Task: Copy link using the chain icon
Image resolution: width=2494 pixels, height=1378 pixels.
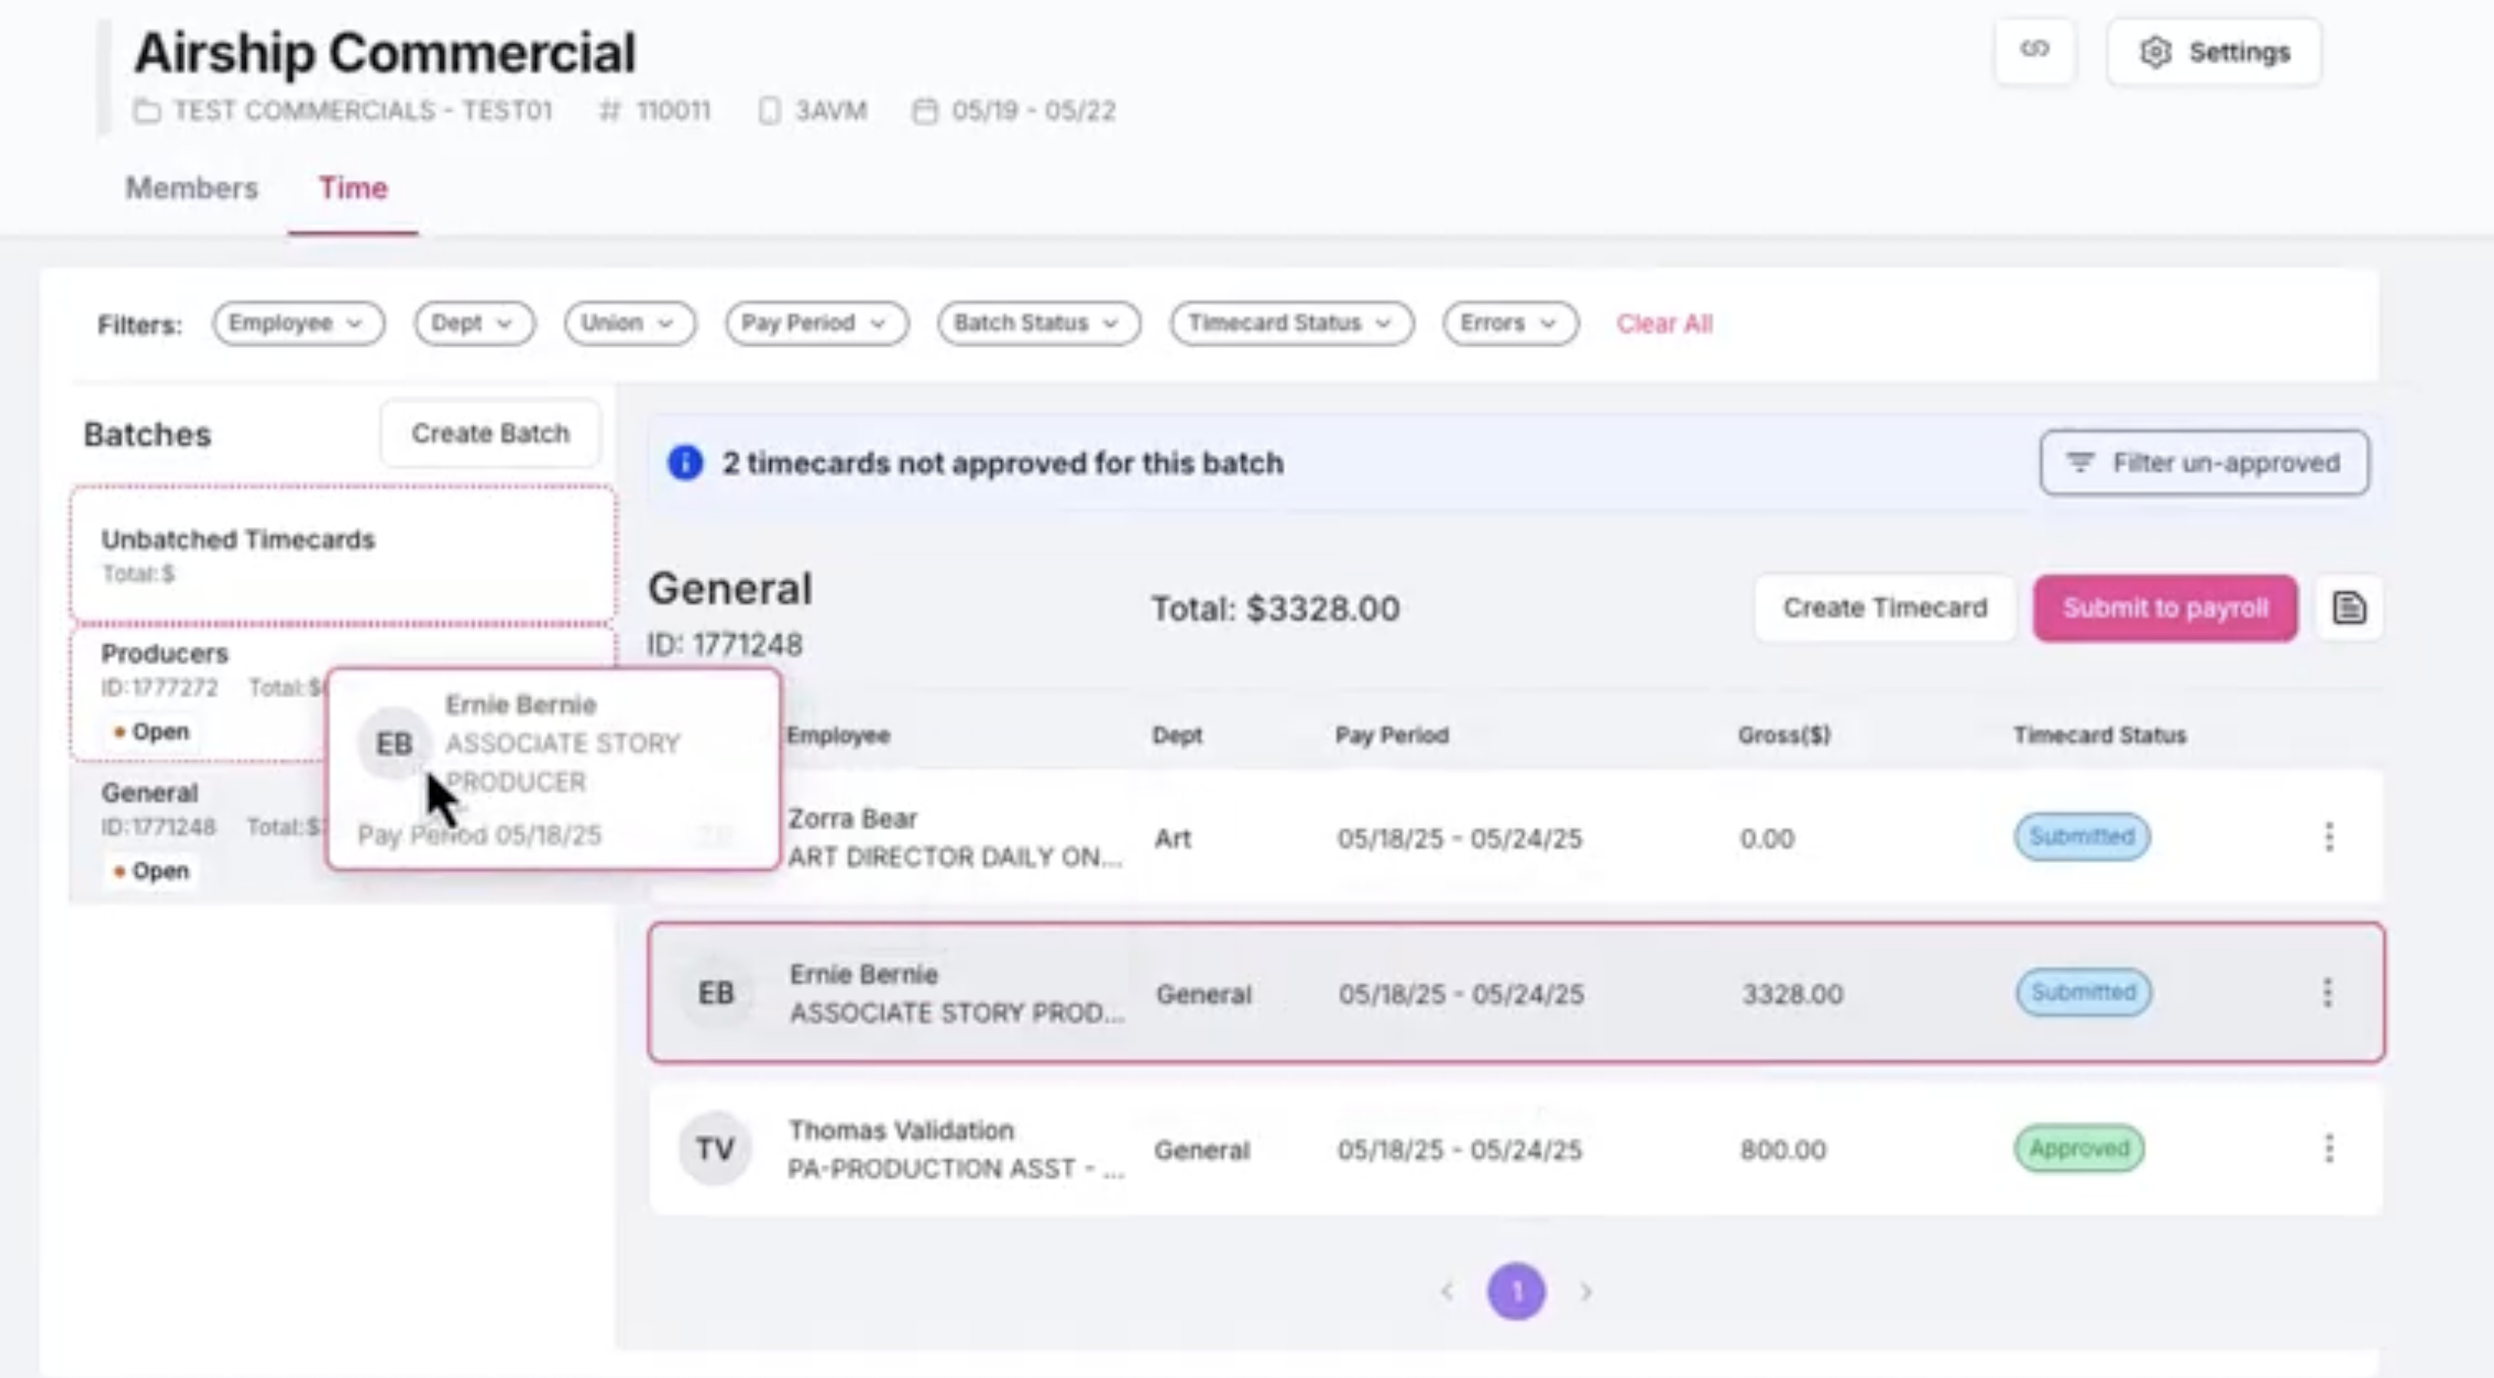Action: click(2034, 50)
